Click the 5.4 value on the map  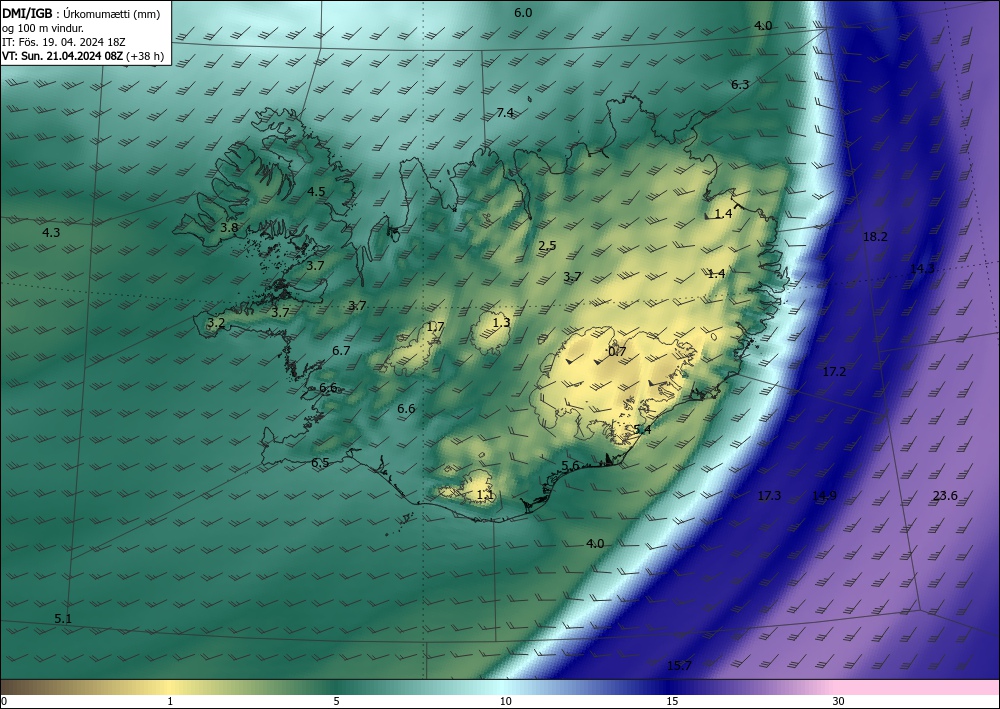[x=642, y=430]
